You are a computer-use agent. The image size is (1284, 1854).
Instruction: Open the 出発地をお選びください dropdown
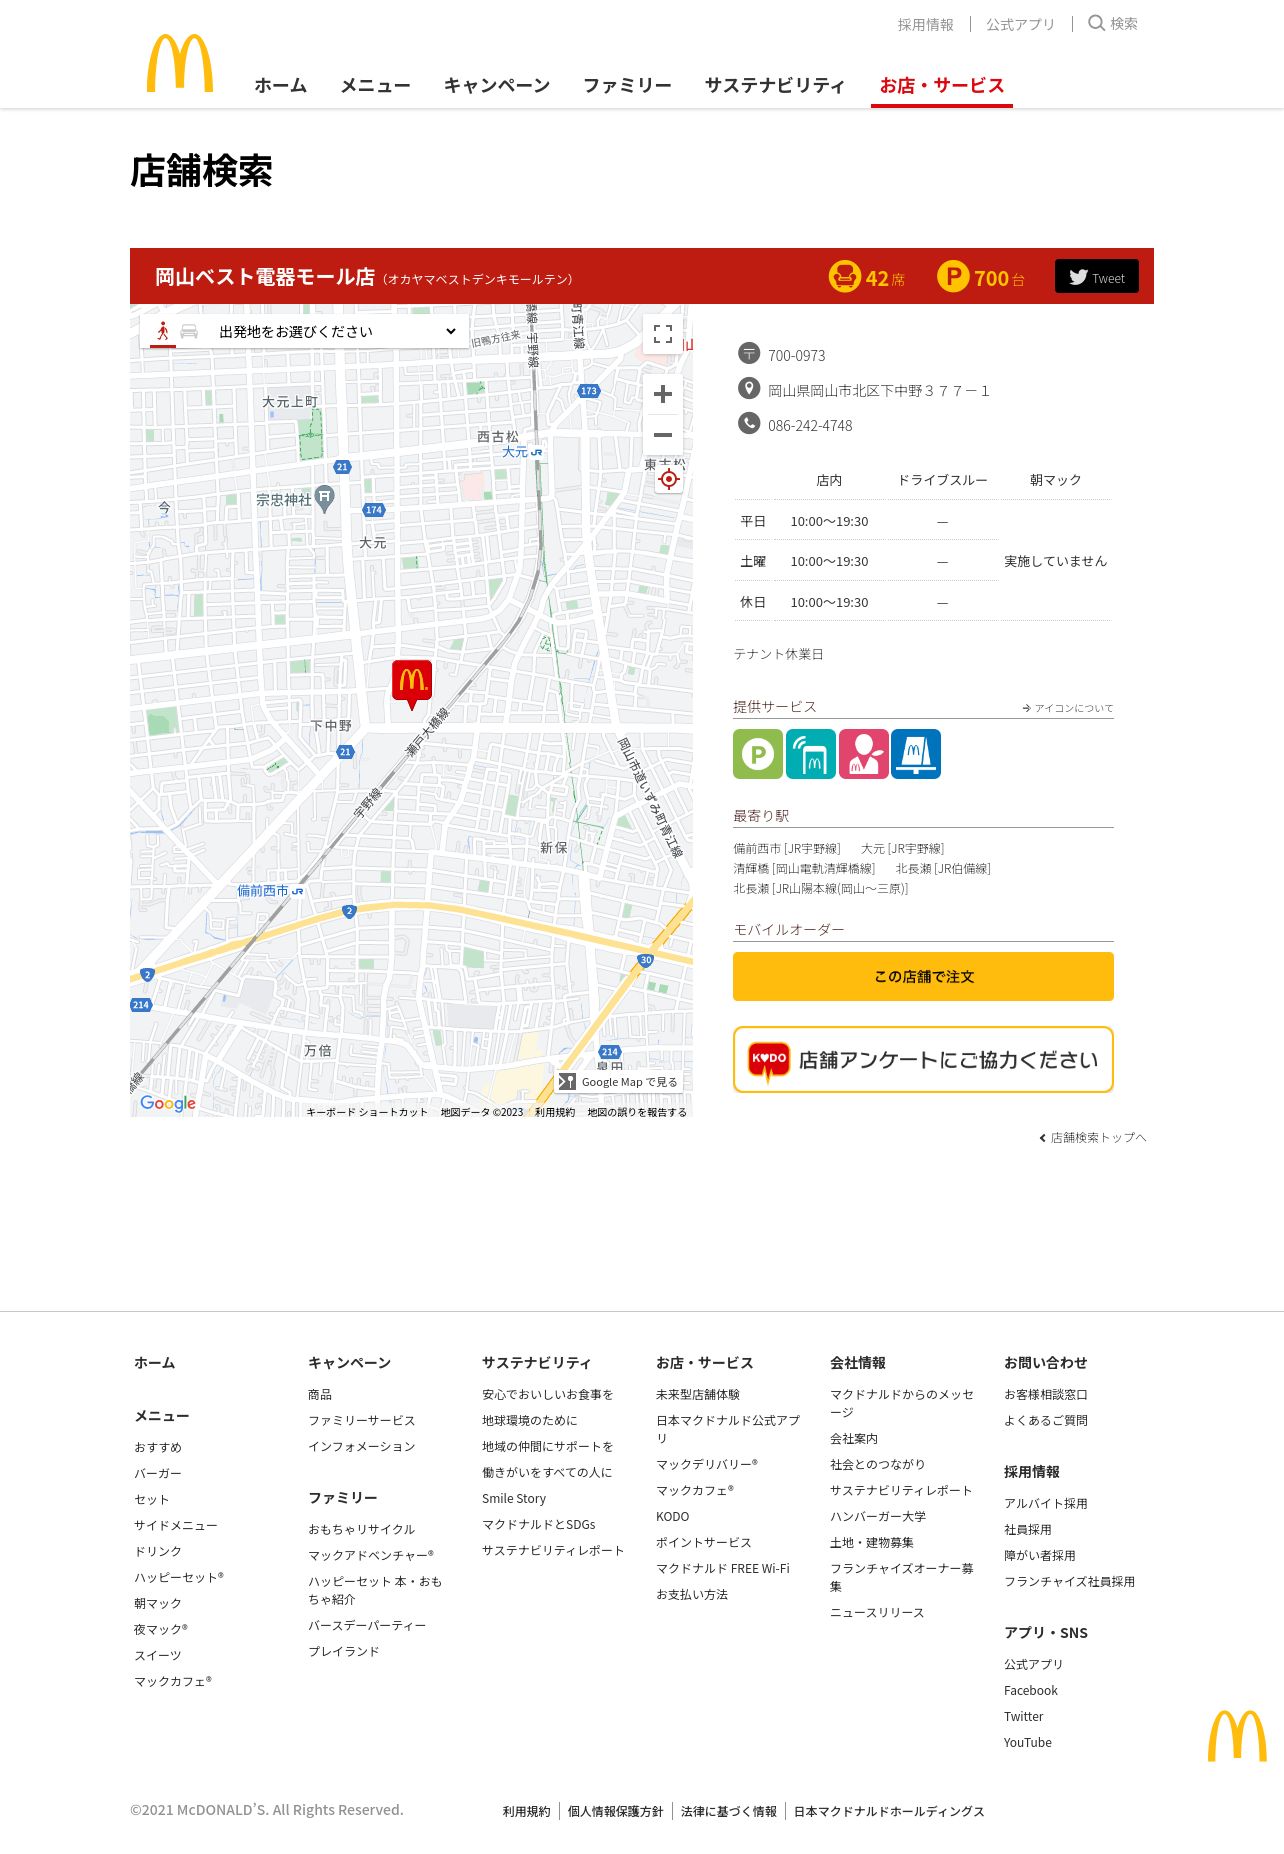tap(337, 332)
